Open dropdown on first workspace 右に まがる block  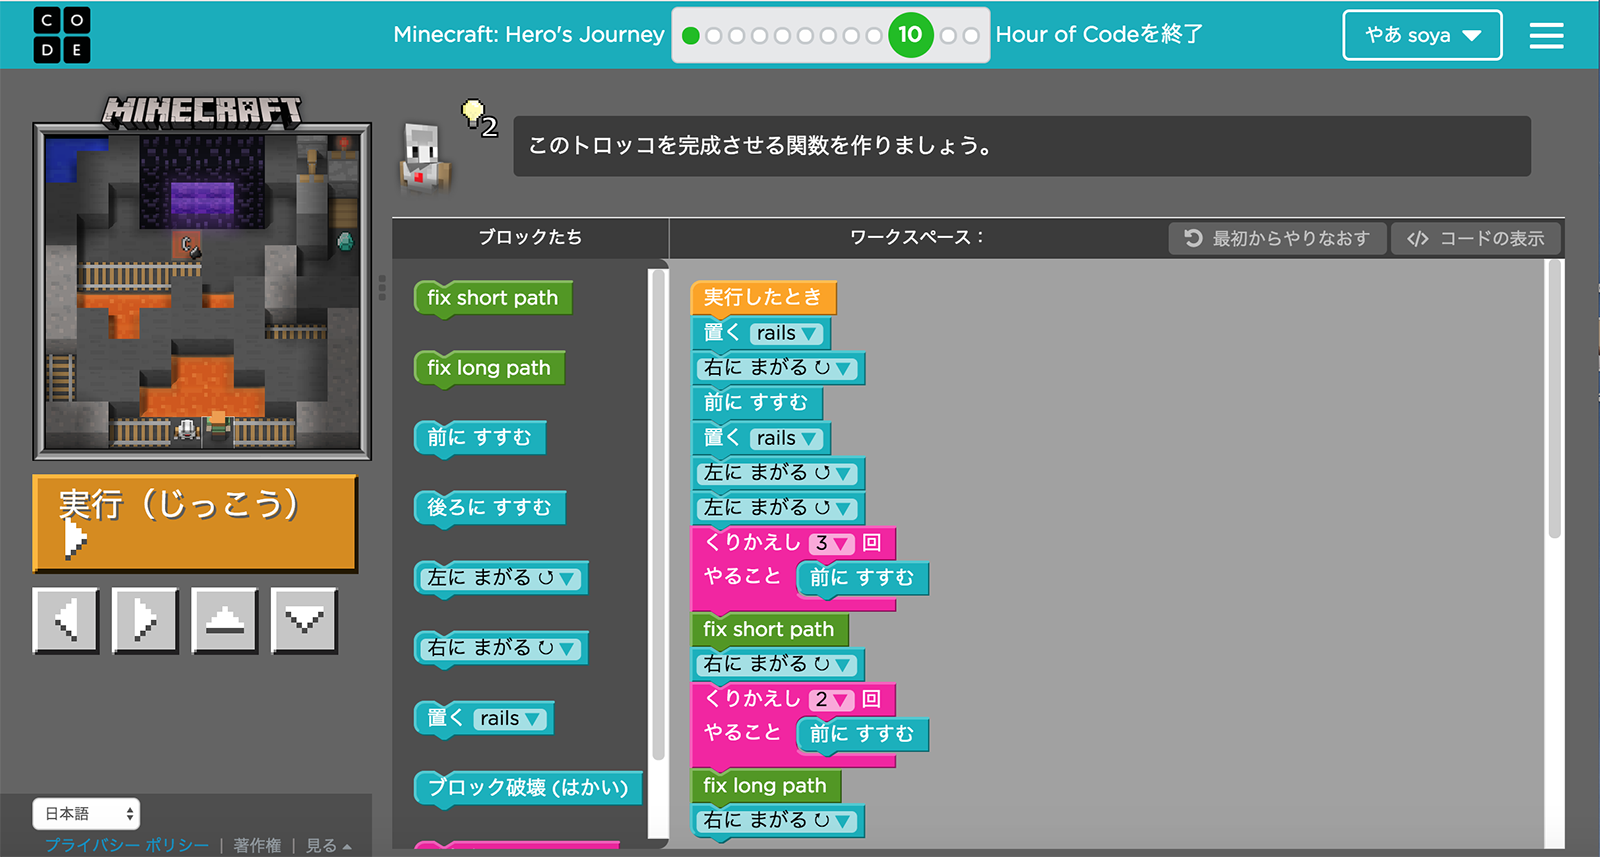[844, 369]
